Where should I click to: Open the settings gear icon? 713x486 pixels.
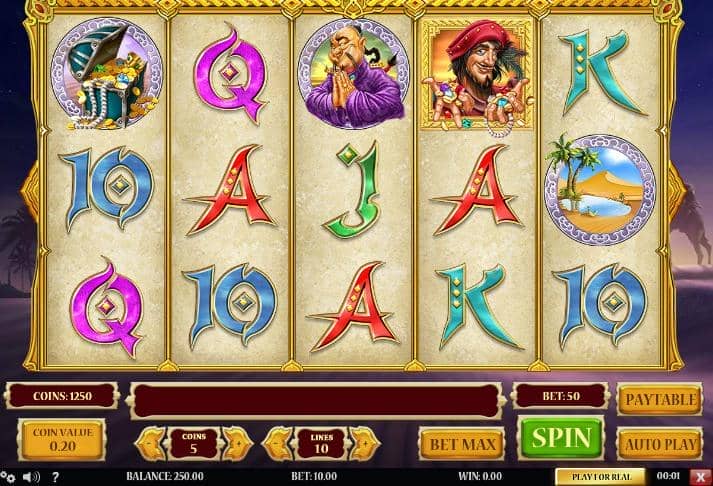pos(8,477)
